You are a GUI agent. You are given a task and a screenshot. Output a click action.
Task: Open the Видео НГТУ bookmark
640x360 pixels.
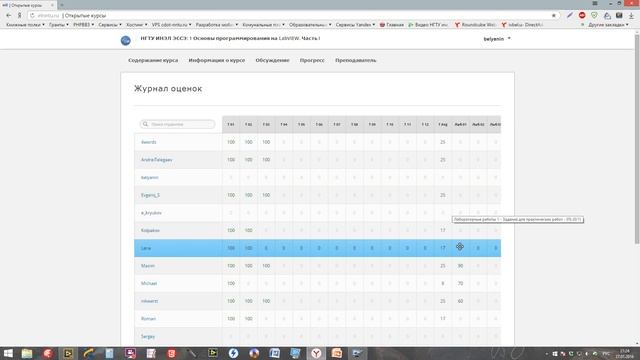[x=428, y=25]
